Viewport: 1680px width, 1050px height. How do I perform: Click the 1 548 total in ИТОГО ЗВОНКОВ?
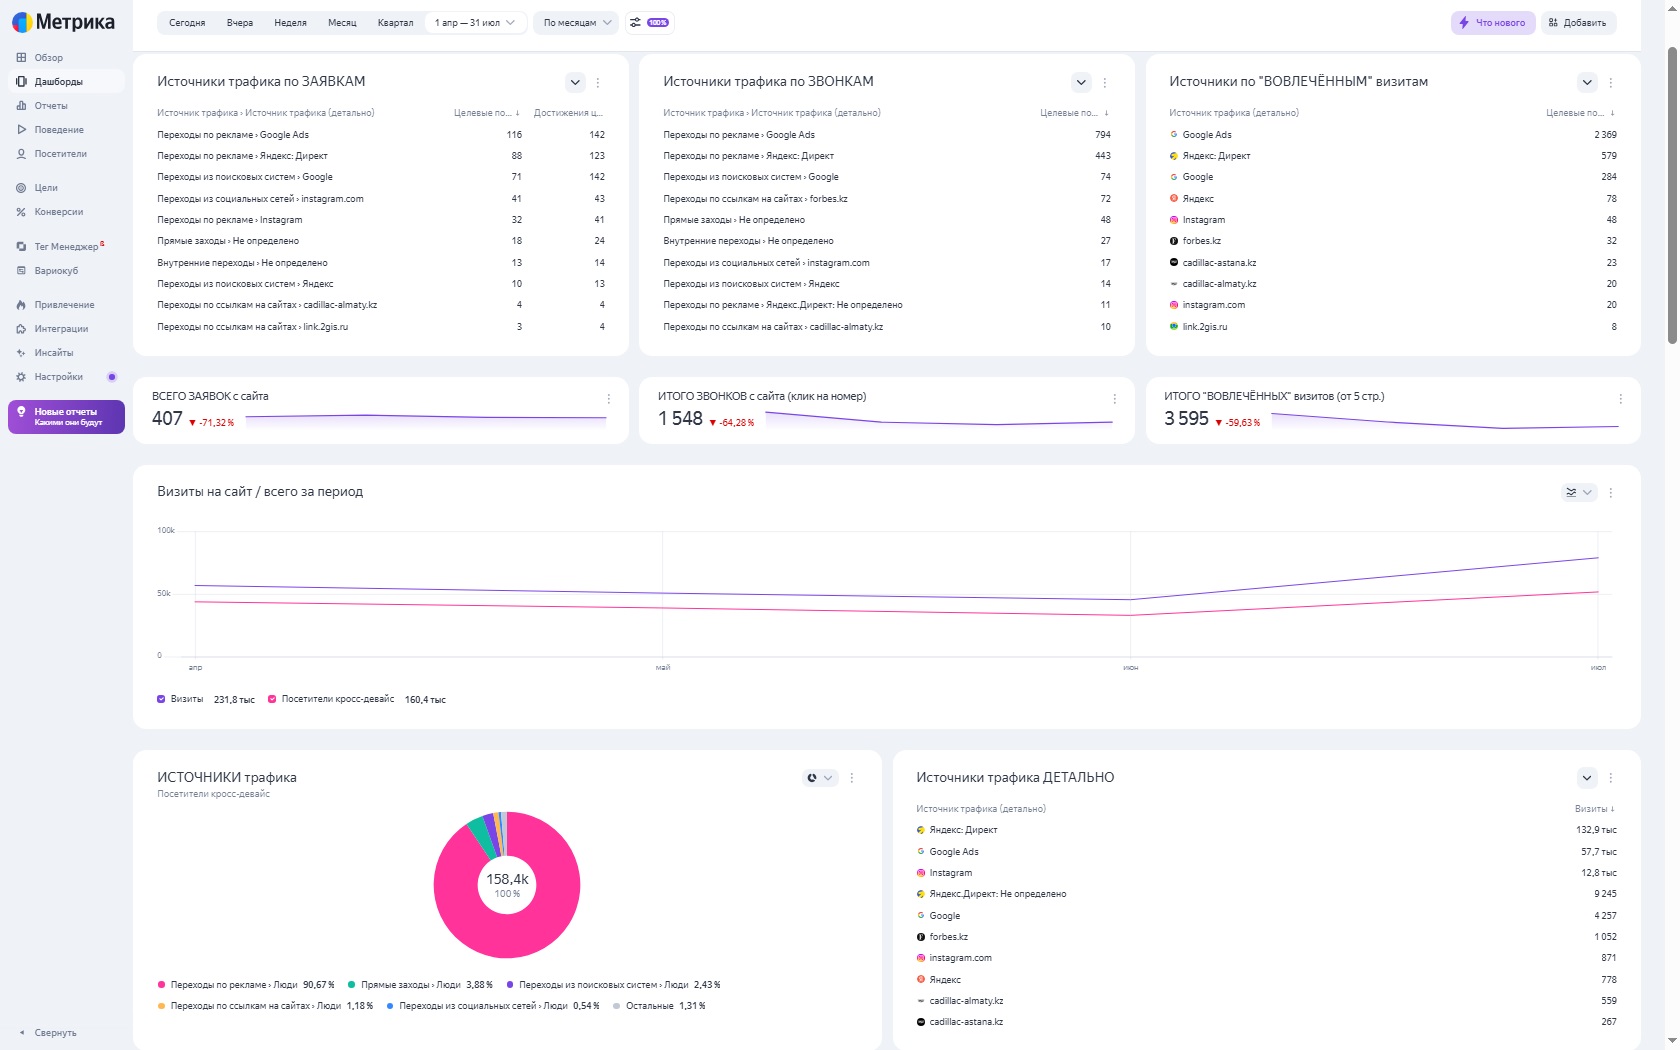point(680,418)
